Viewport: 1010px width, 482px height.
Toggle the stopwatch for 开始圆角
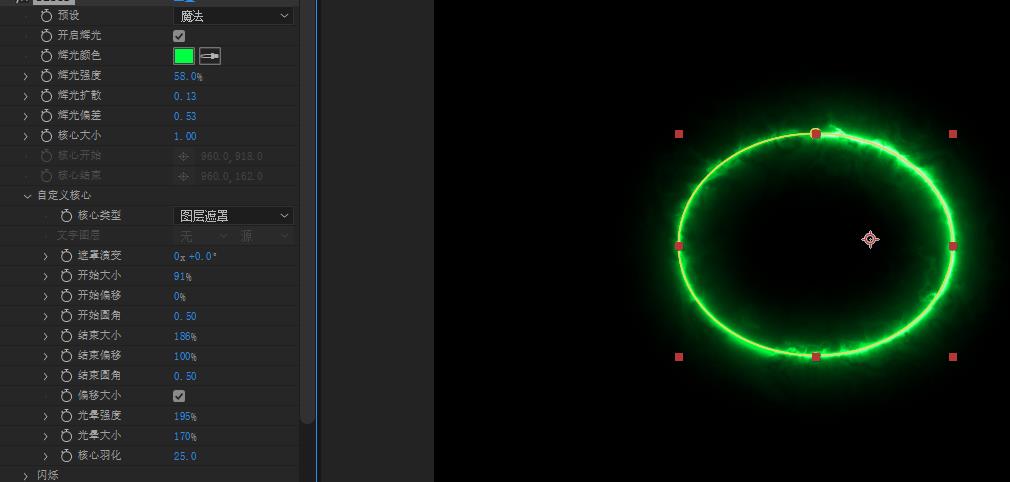click(66, 316)
